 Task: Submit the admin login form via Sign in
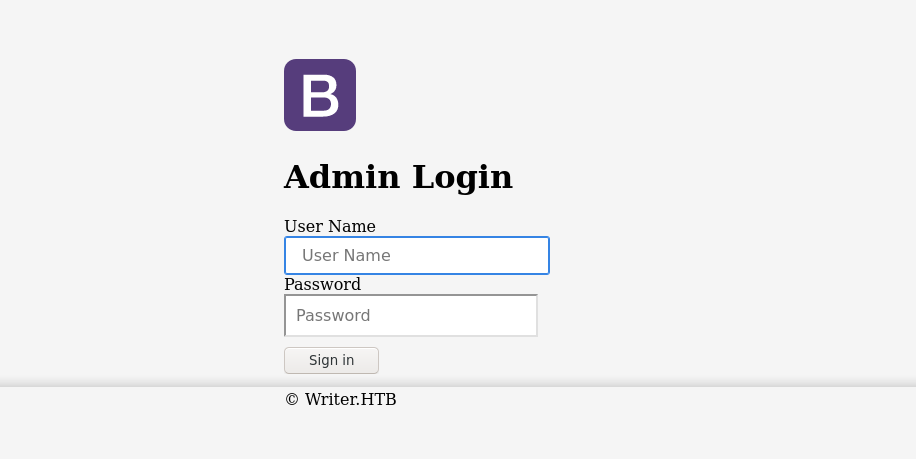click(x=331, y=360)
